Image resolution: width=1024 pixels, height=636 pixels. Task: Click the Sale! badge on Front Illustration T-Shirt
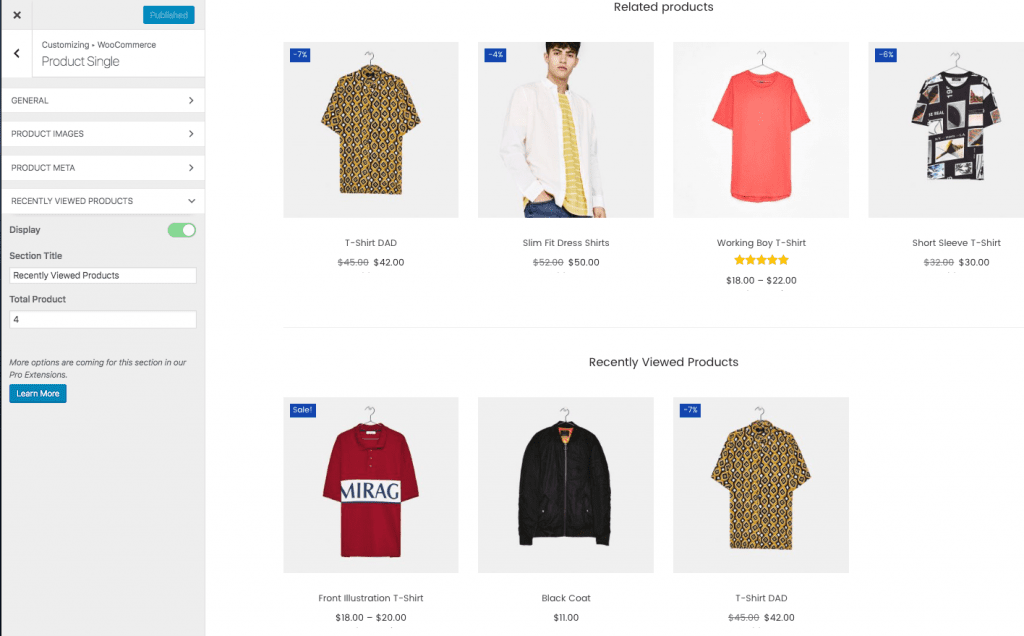click(x=302, y=410)
